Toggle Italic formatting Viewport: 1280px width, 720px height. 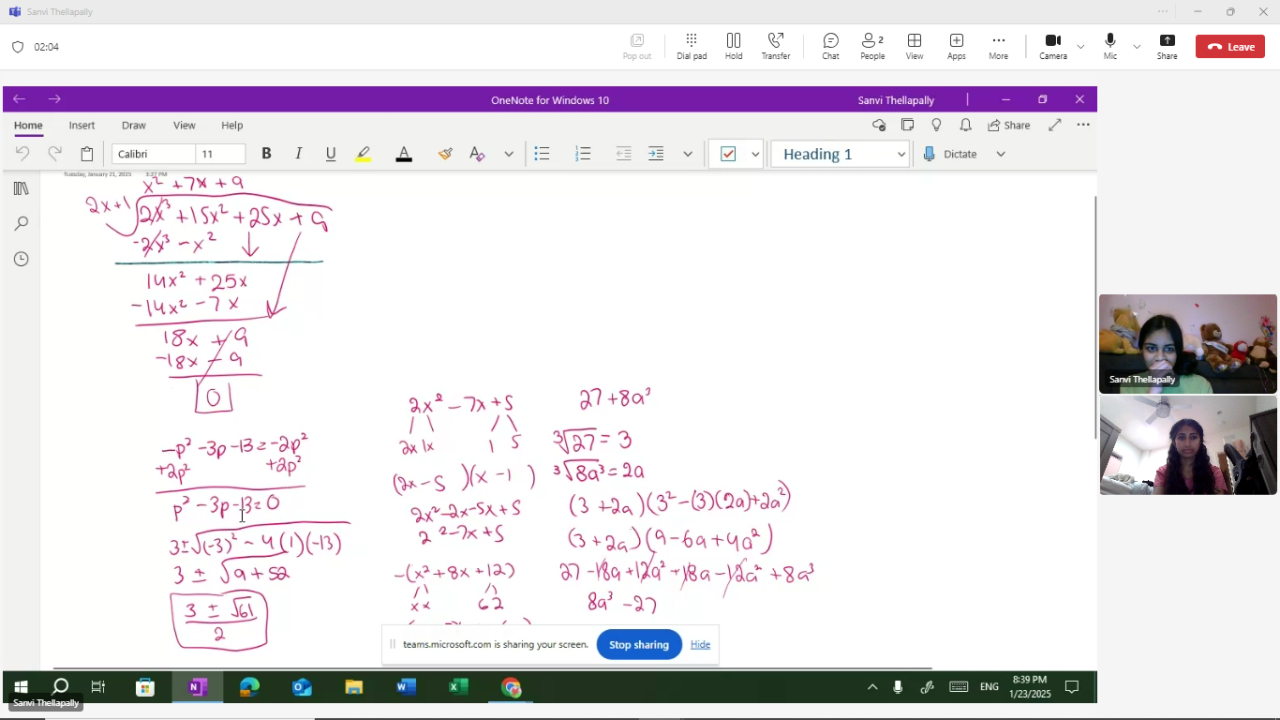pyautogui.click(x=298, y=154)
